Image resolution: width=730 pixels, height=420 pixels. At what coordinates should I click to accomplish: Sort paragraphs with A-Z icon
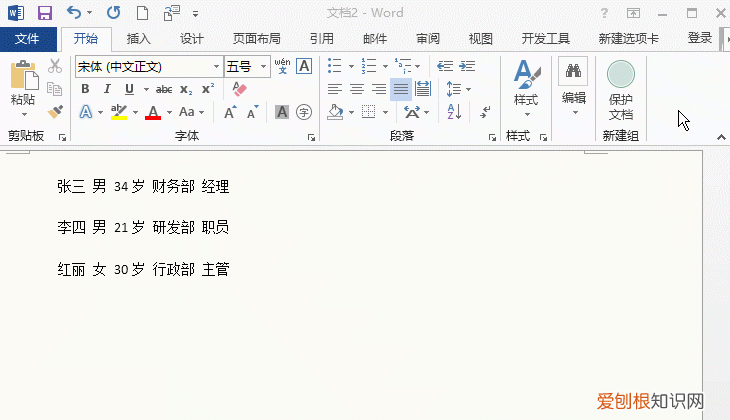pyautogui.click(x=454, y=112)
